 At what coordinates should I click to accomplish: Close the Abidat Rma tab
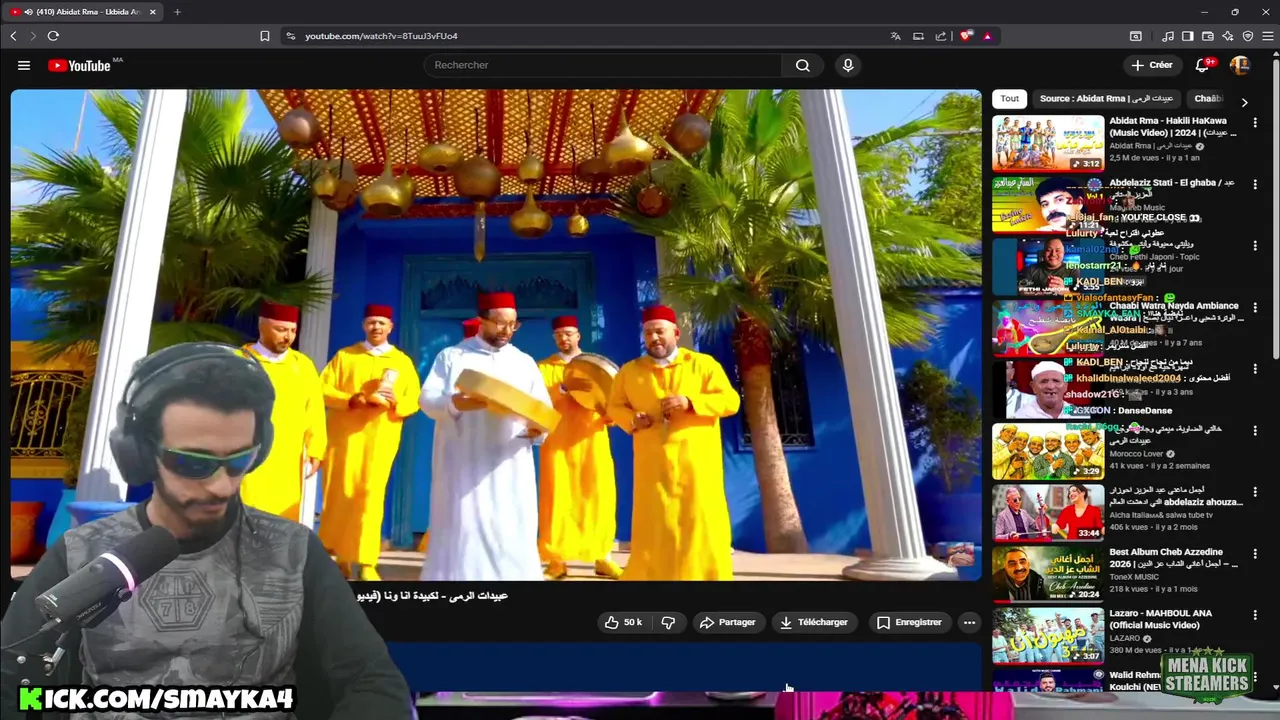[153, 12]
